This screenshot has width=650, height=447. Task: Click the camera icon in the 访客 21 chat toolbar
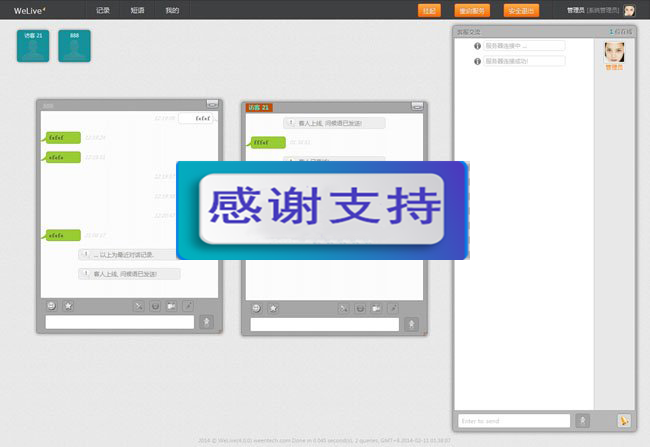(x=376, y=309)
